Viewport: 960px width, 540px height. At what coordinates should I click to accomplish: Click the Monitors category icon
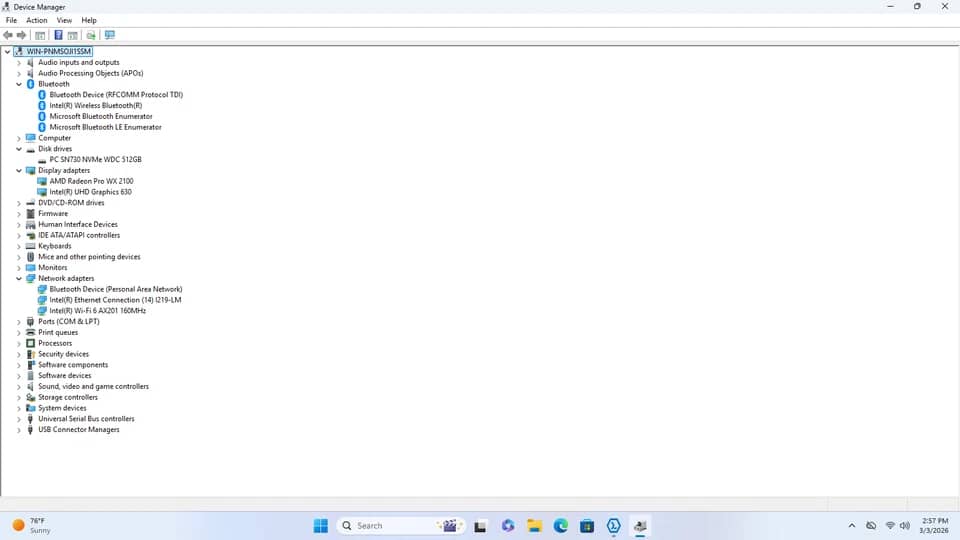(31, 268)
